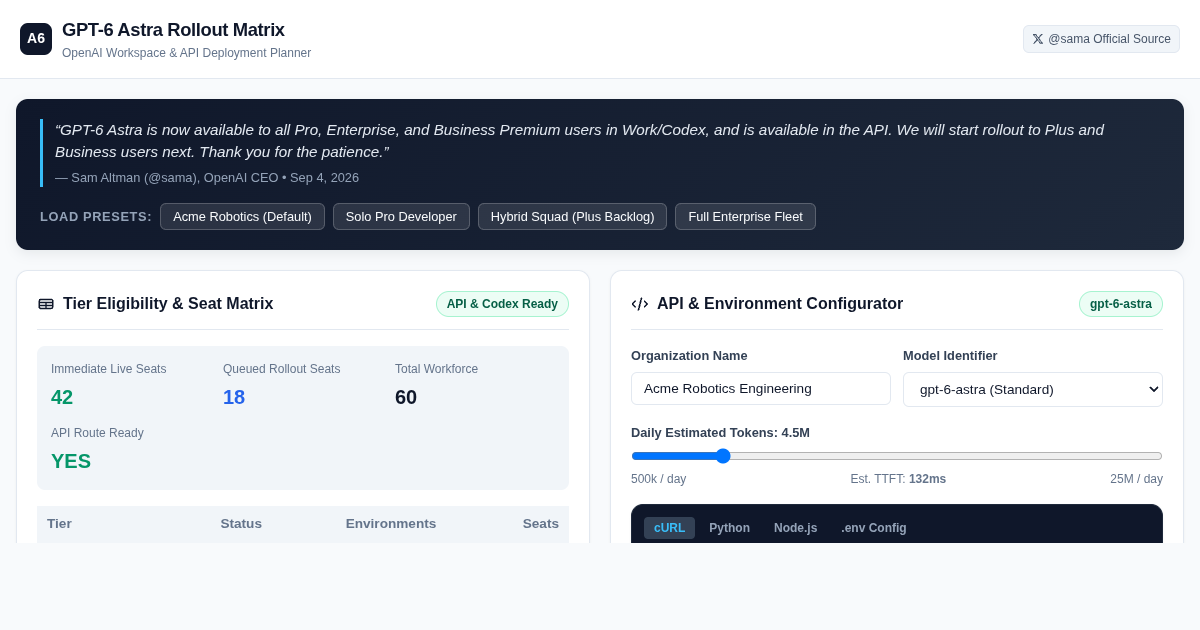Screen dimensions: 1200x630
Task: Click the table icon beside Tier Eligibility heading
Action: pyautogui.click(x=46, y=304)
